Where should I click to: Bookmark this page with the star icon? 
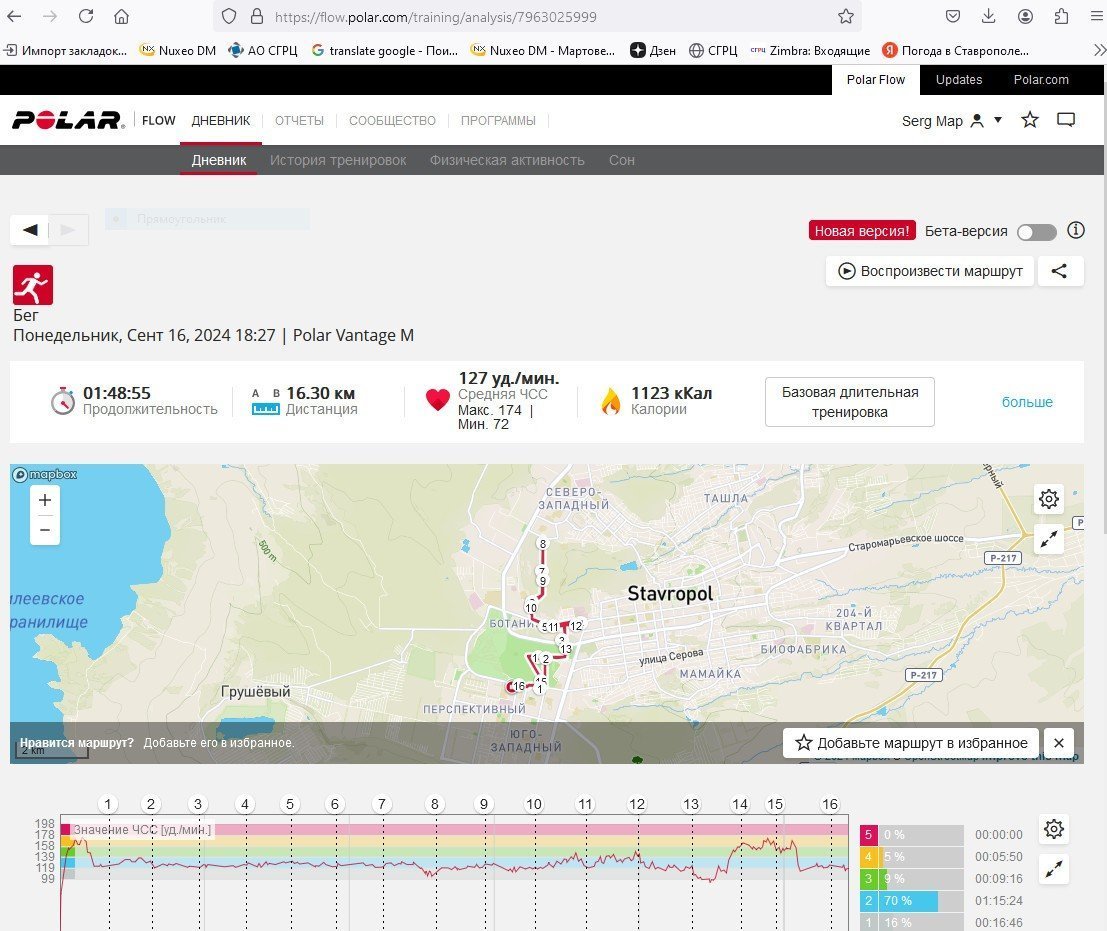pyautogui.click(x=846, y=16)
